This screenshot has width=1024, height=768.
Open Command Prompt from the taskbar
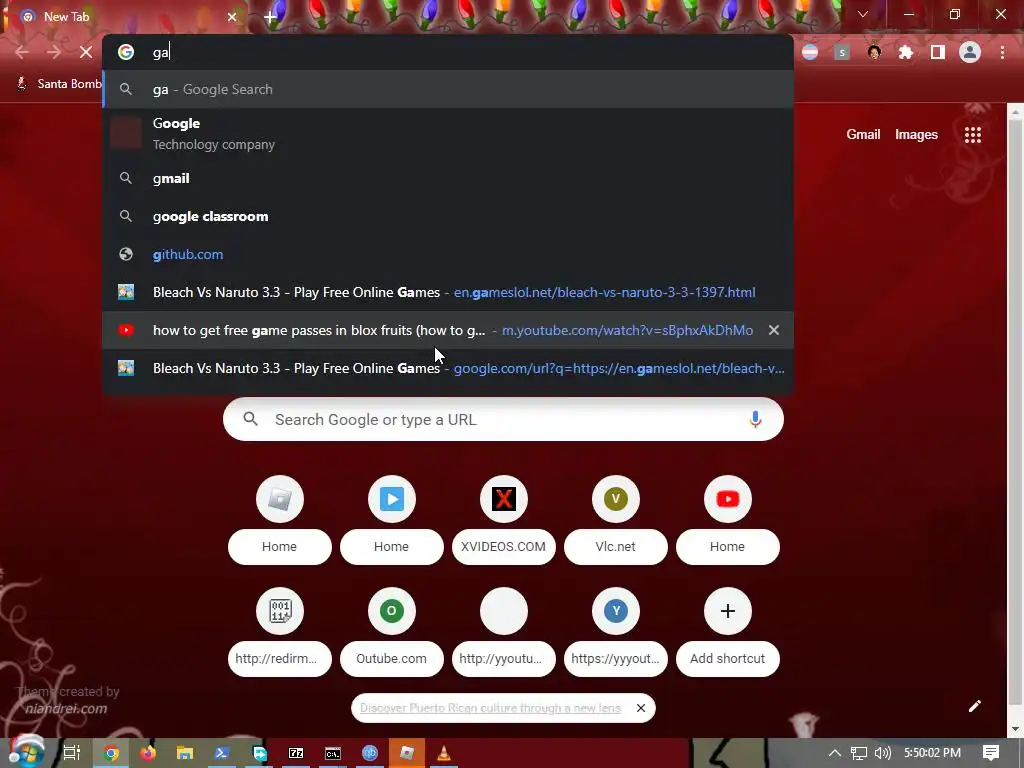[333, 753]
